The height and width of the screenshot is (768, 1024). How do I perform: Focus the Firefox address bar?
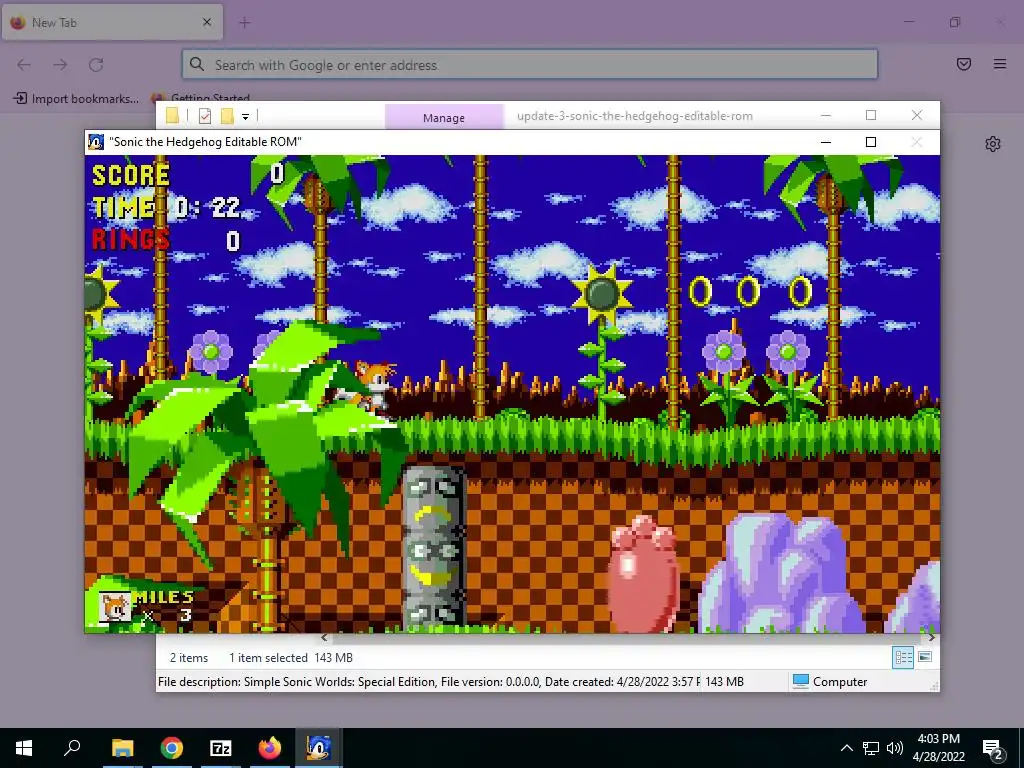coord(530,65)
